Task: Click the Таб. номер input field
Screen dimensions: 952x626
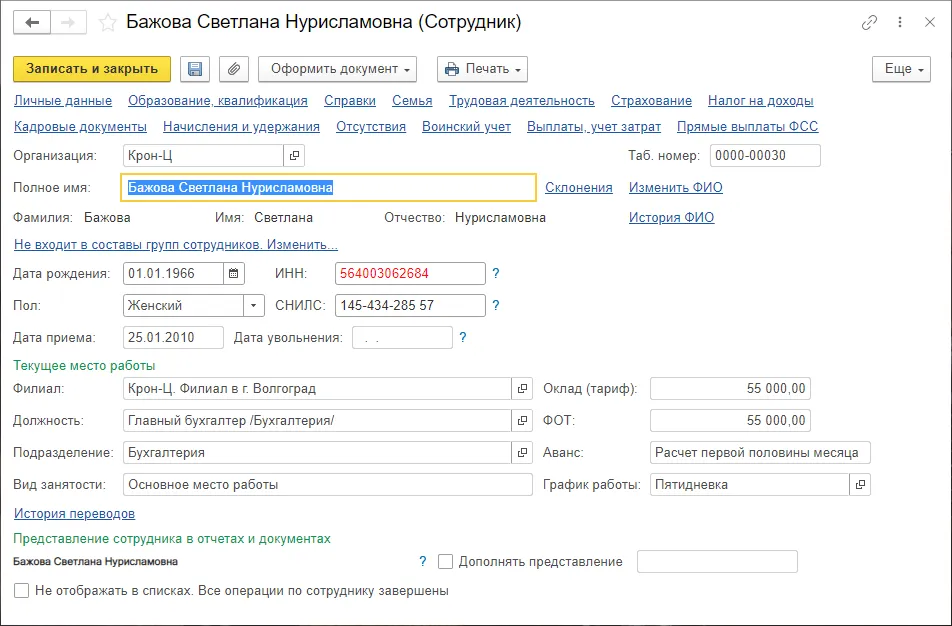Action: pyautogui.click(x=765, y=155)
